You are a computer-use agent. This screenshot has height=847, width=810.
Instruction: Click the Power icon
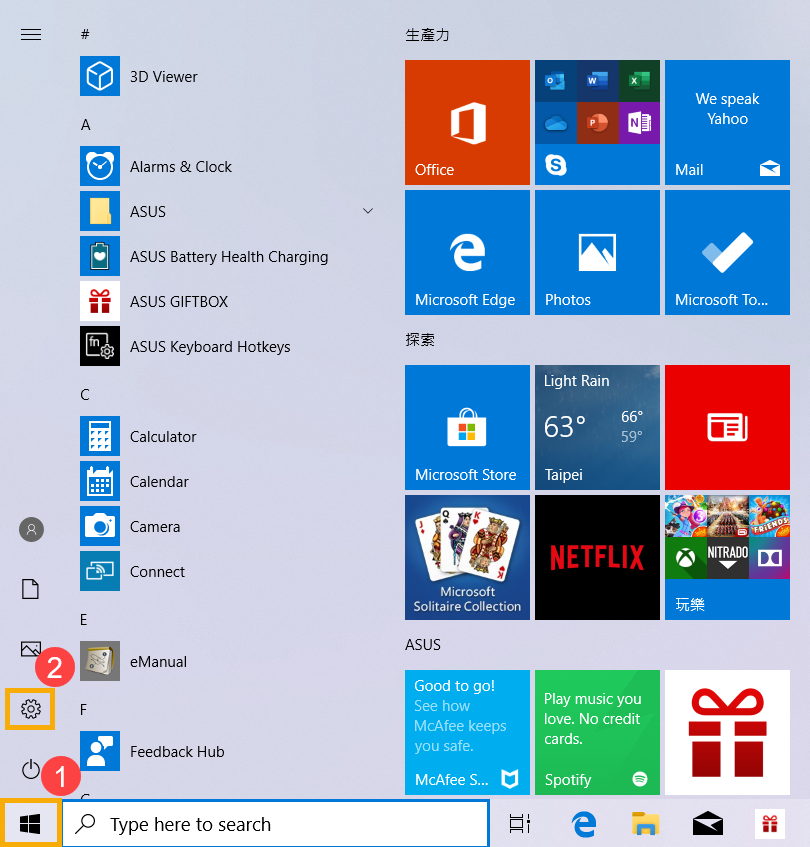point(31,769)
